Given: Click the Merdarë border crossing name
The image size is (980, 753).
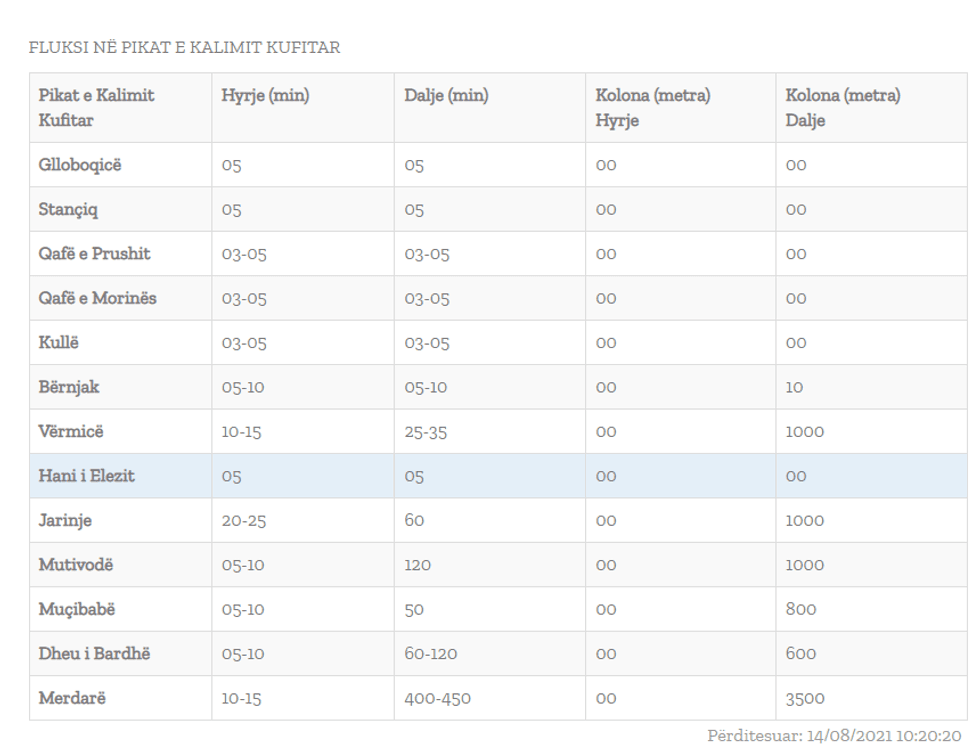Looking at the screenshot, I should point(72,698).
